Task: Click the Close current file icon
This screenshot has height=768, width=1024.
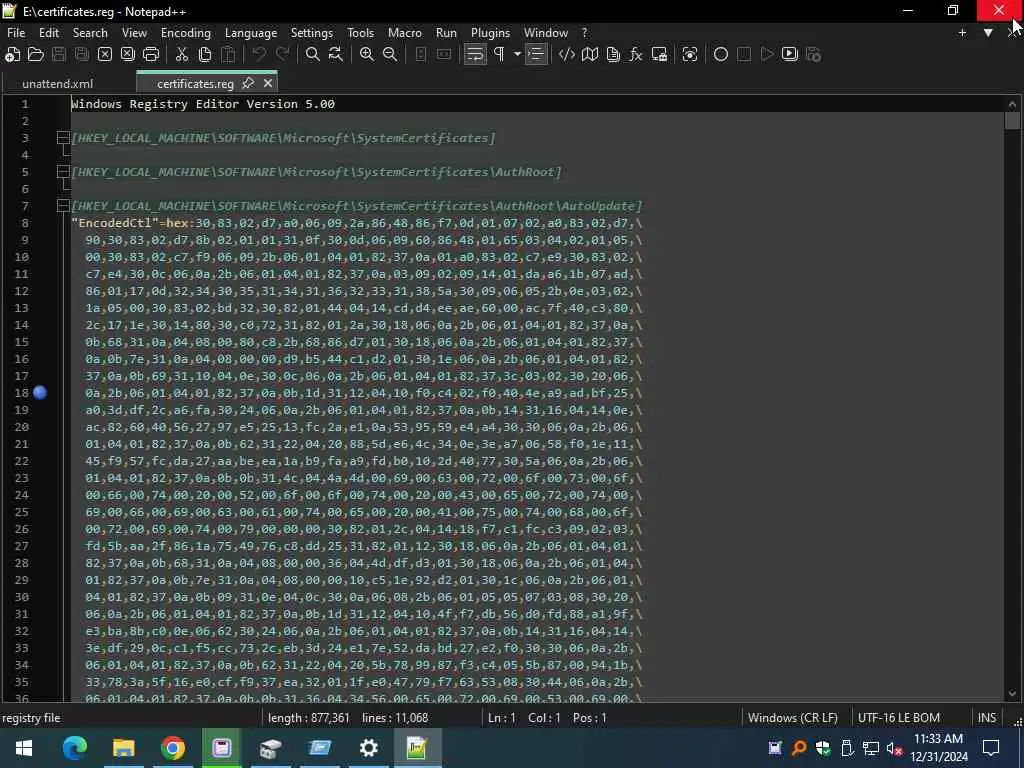Action: click(105, 55)
